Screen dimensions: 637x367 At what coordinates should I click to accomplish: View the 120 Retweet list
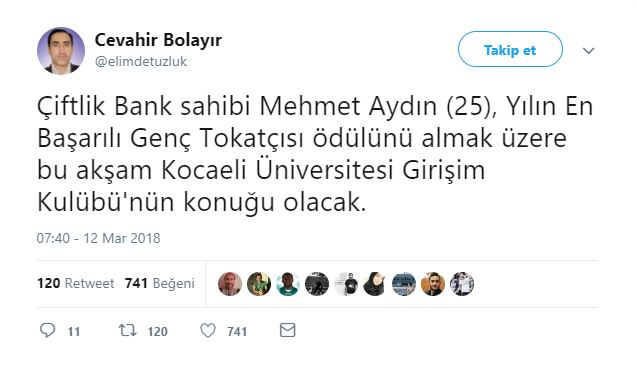76,283
